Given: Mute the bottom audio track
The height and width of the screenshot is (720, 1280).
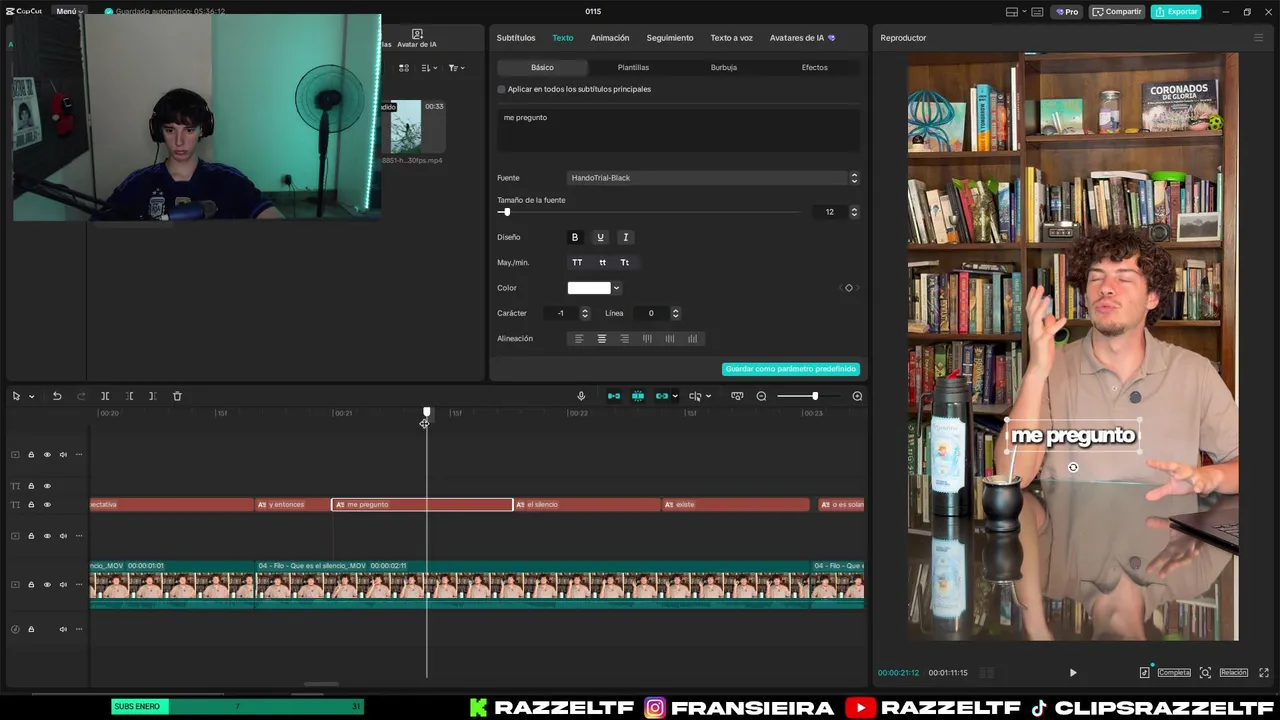Looking at the screenshot, I should pos(63,629).
